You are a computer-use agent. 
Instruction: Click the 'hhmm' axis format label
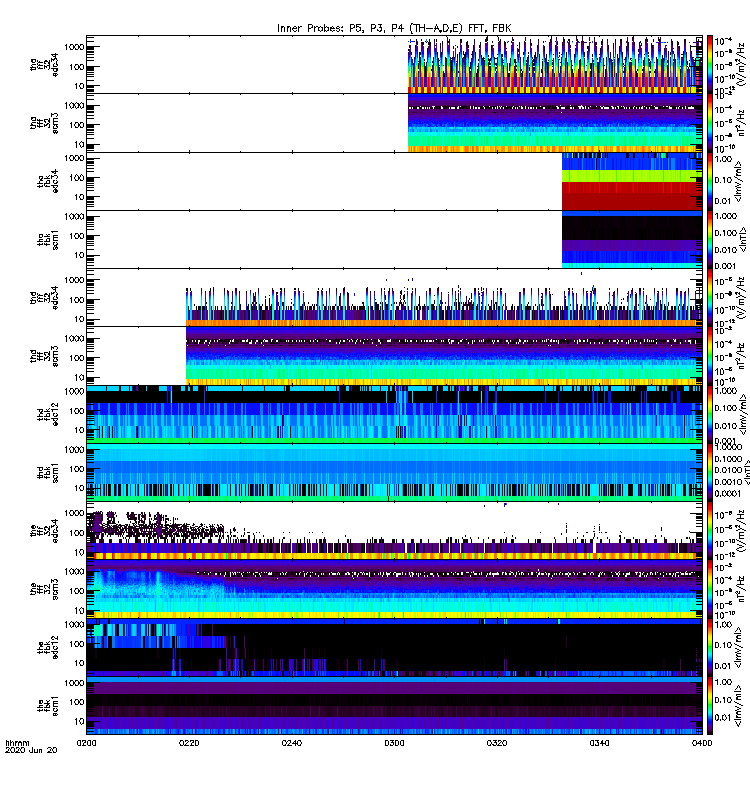pos(17,743)
